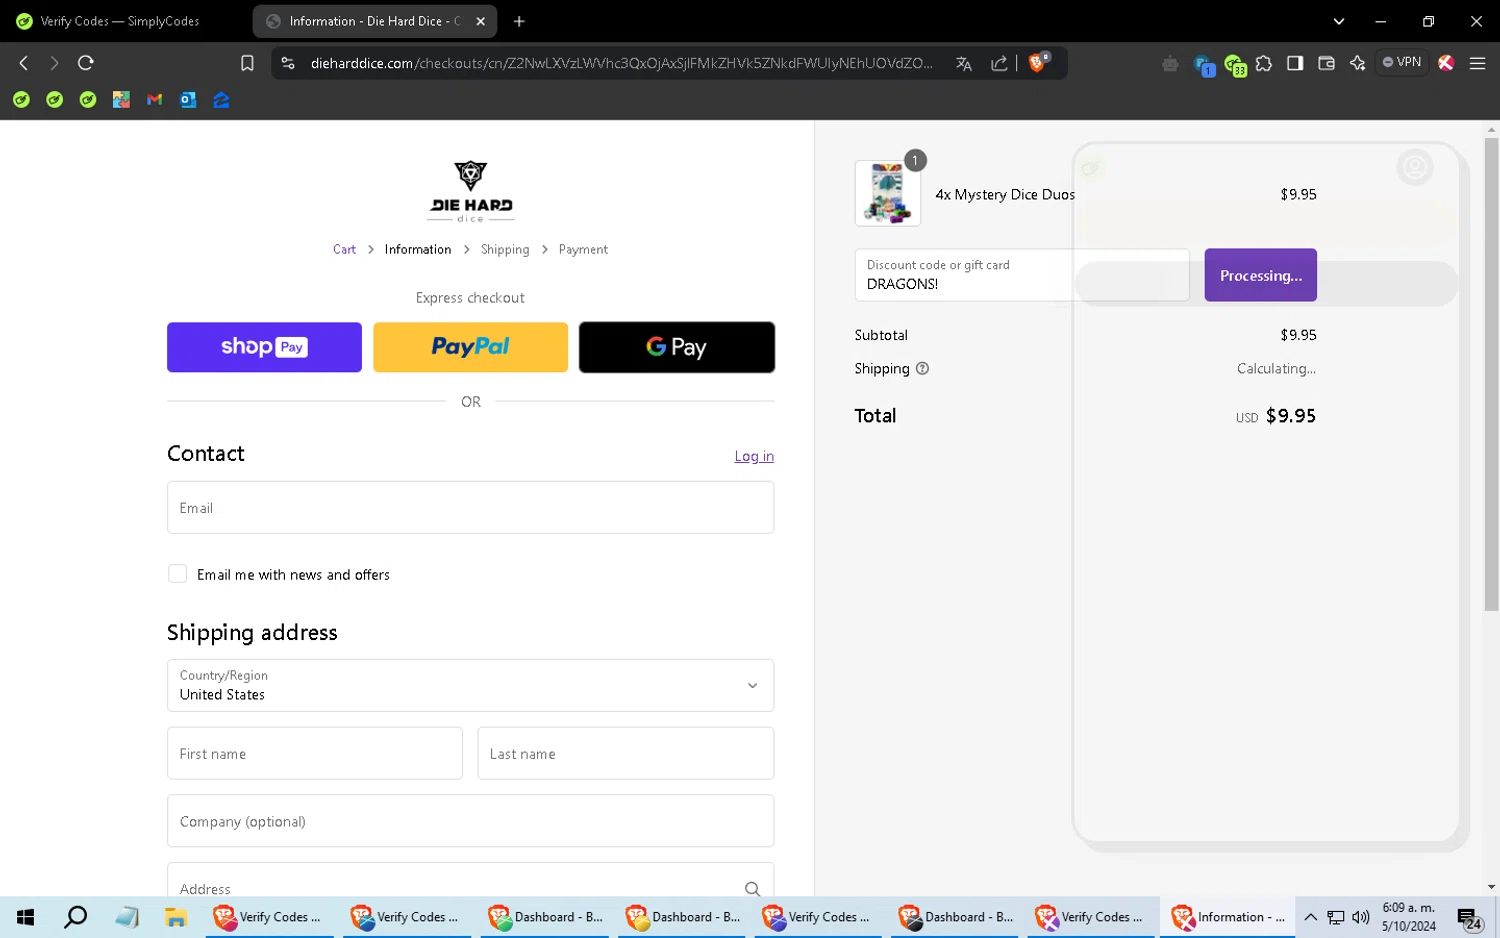Pay with PayPal express button
This screenshot has height=938, width=1500.
(x=470, y=347)
